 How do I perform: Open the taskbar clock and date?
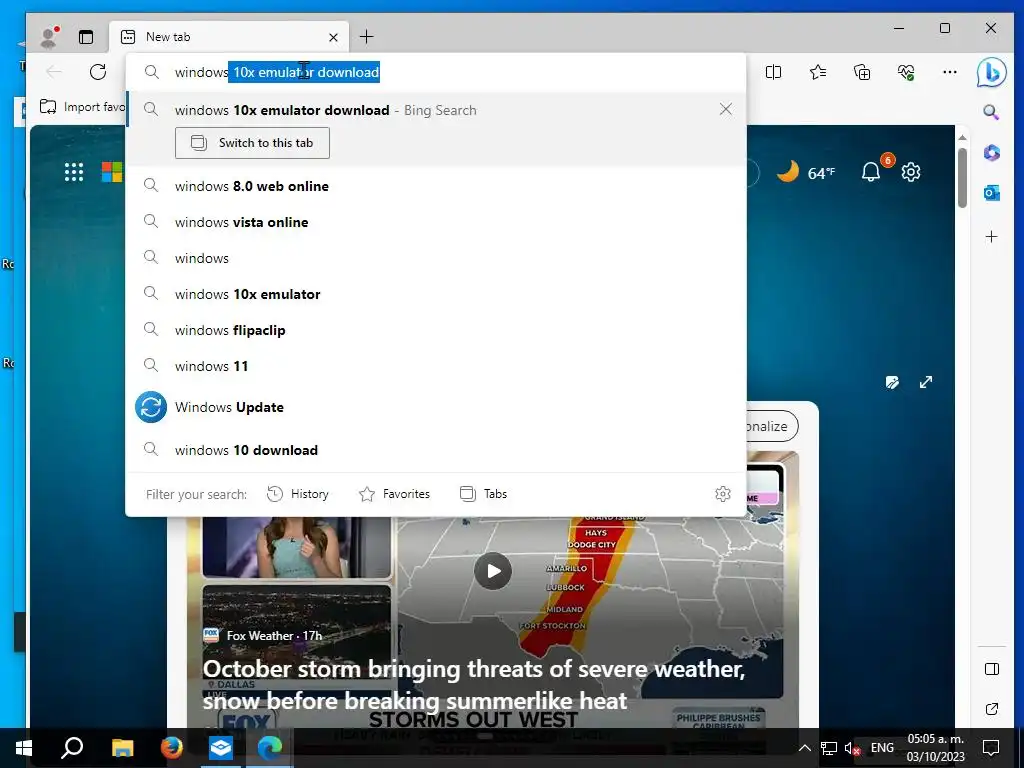[935, 748]
